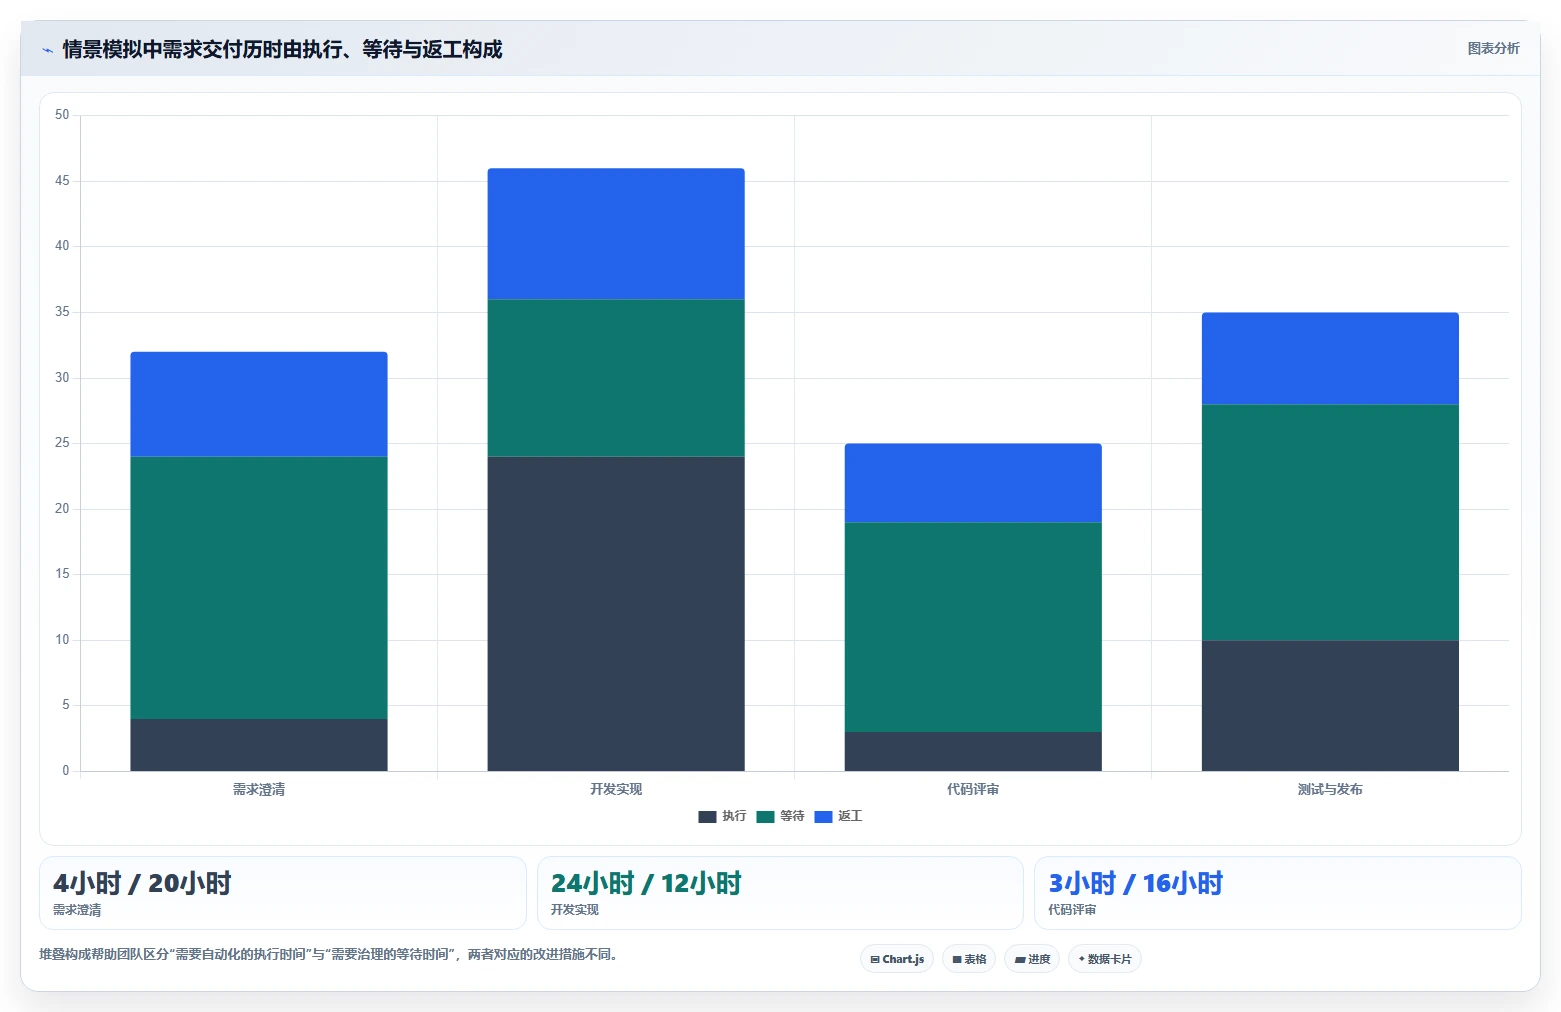Click the y-axis value 45
1561x1012 pixels.
tap(62, 181)
